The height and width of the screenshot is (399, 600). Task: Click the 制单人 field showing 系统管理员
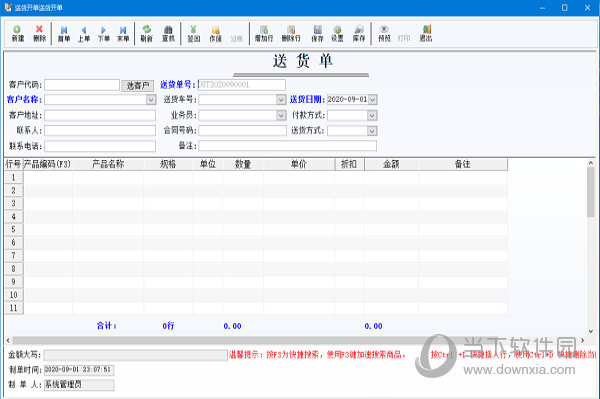click(79, 384)
